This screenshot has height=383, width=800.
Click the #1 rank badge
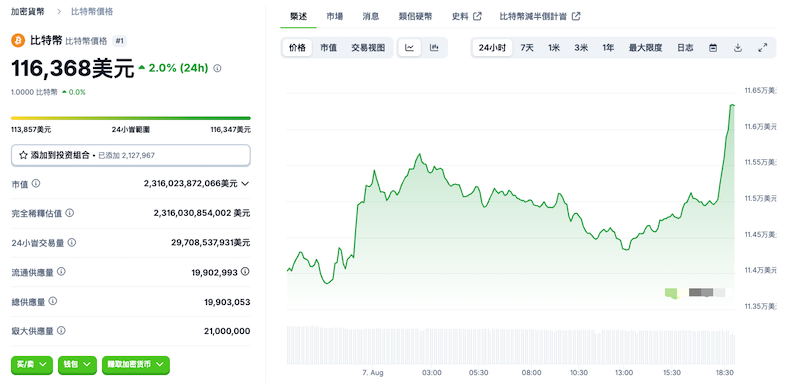pos(119,41)
